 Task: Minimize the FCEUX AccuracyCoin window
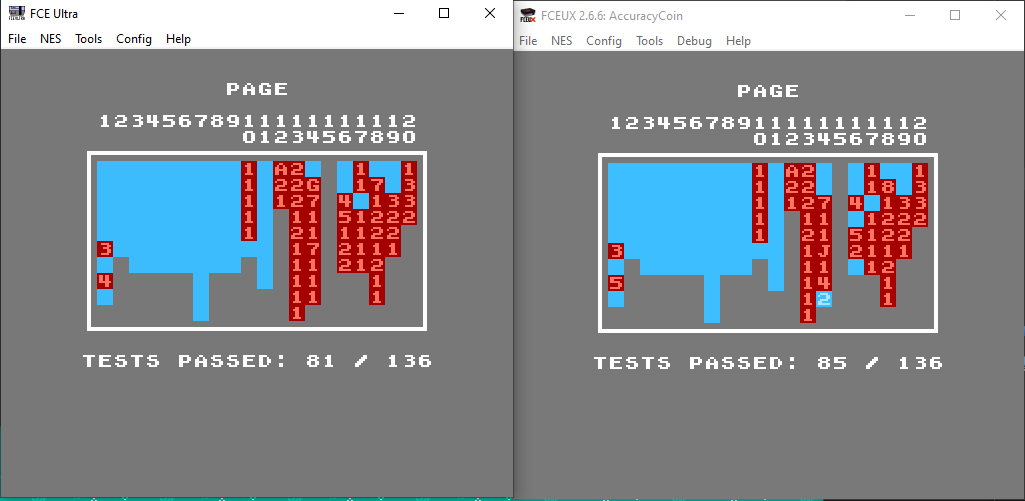pyautogui.click(x=909, y=15)
